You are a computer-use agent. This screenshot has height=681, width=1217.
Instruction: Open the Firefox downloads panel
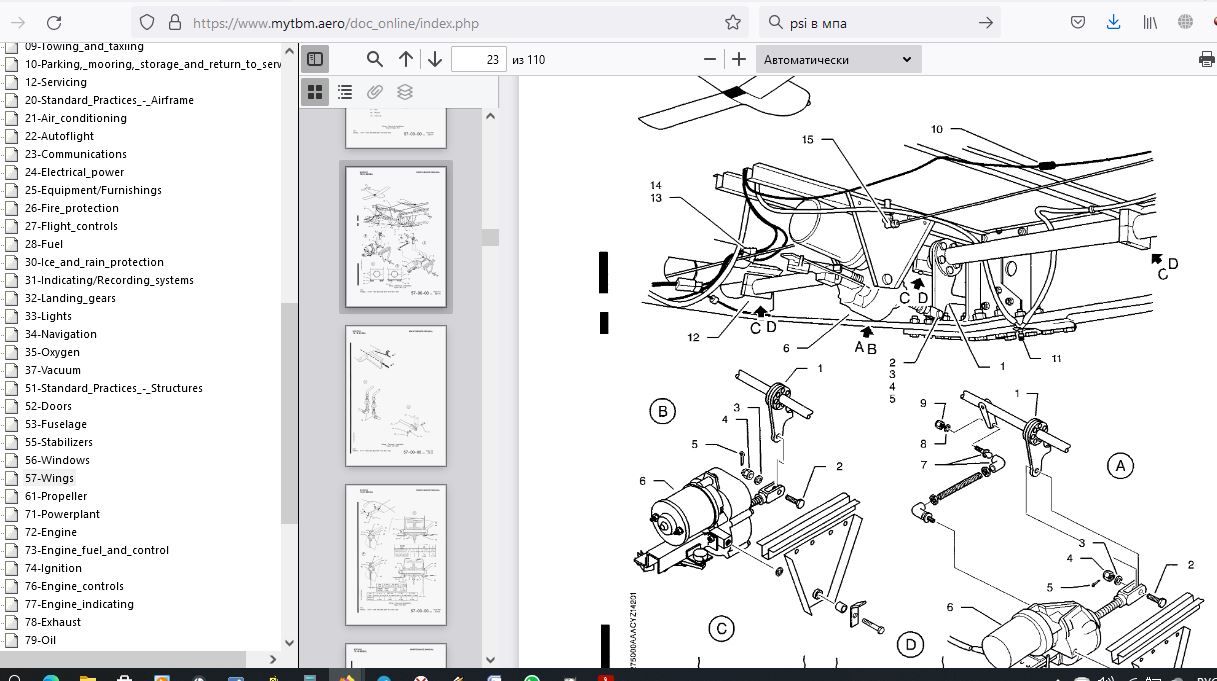1113,22
